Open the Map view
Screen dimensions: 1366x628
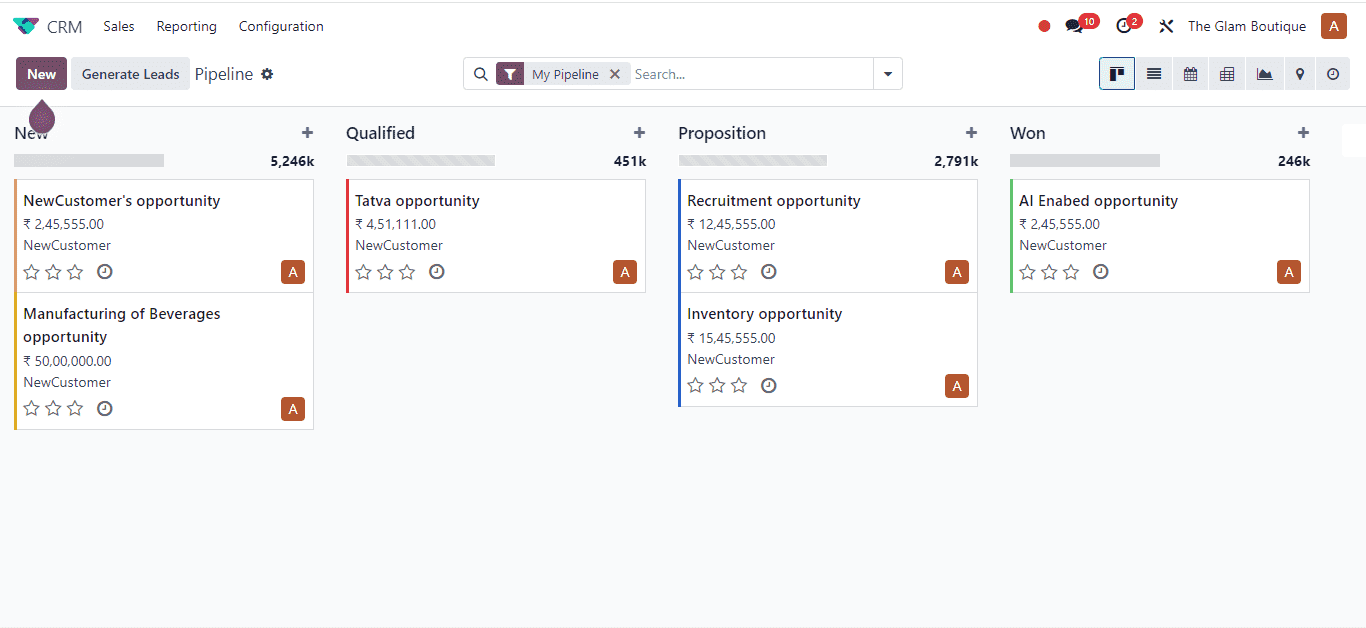1300,73
